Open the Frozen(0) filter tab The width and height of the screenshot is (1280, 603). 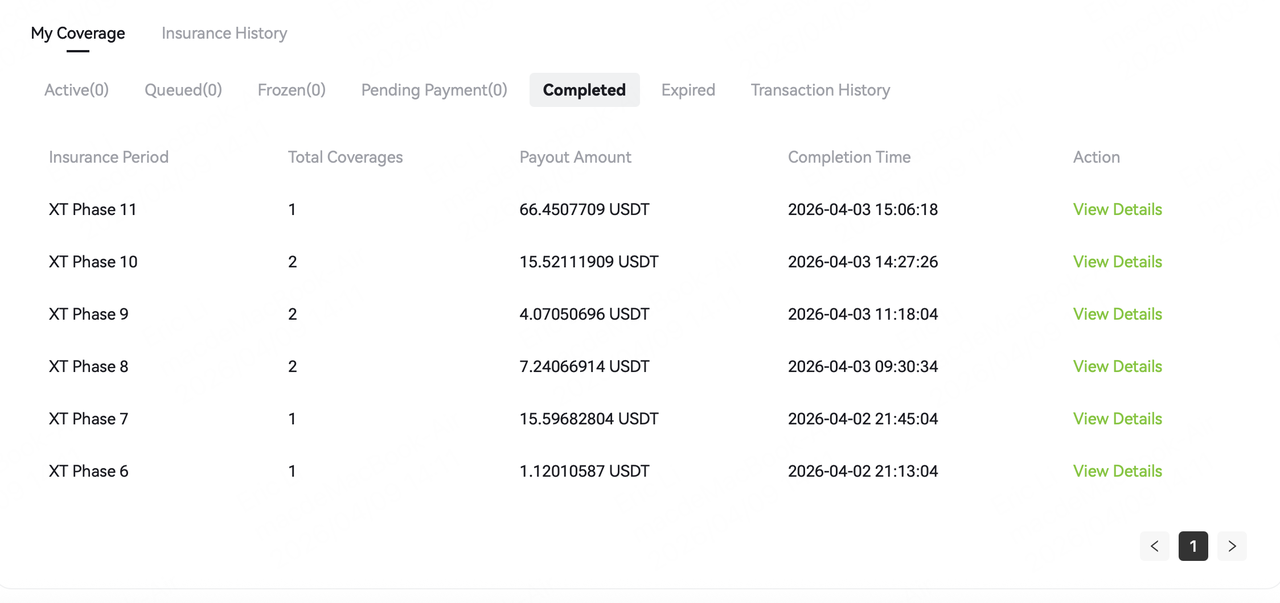point(291,90)
